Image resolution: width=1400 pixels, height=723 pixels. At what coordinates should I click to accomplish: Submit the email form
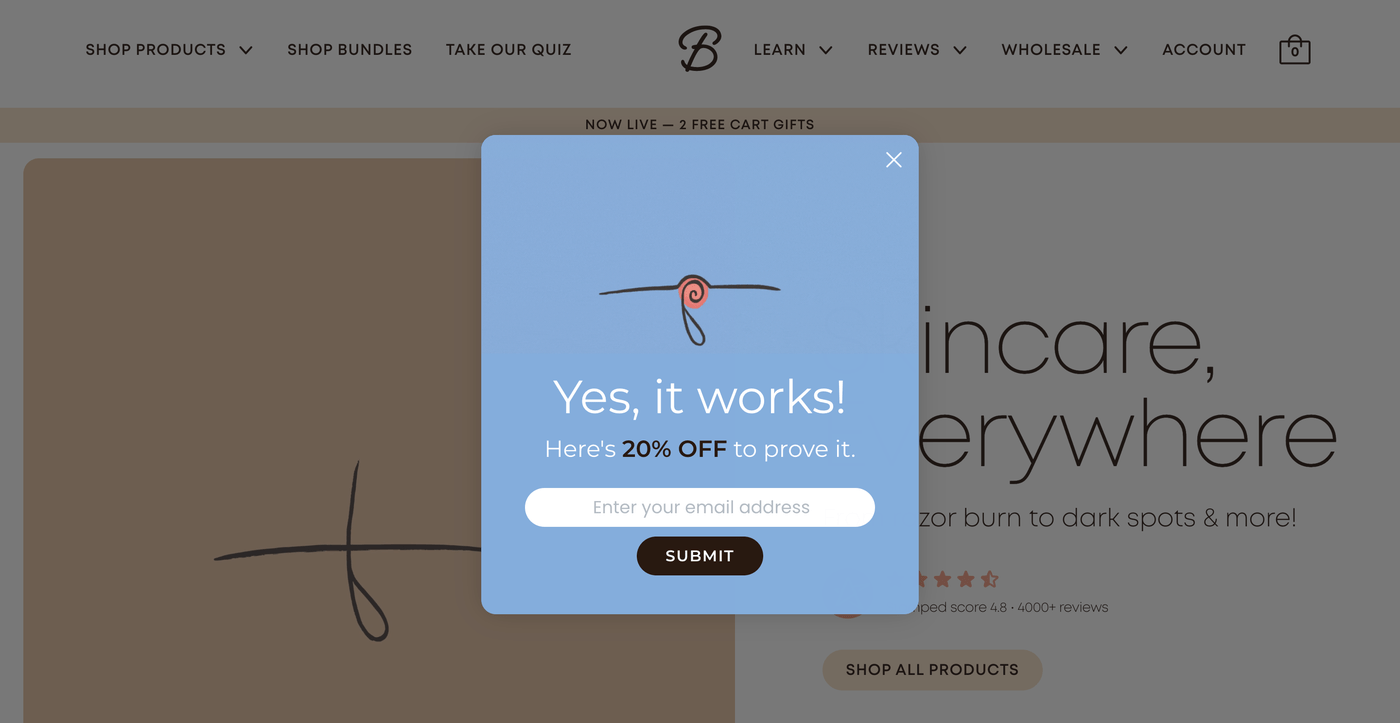click(x=700, y=556)
